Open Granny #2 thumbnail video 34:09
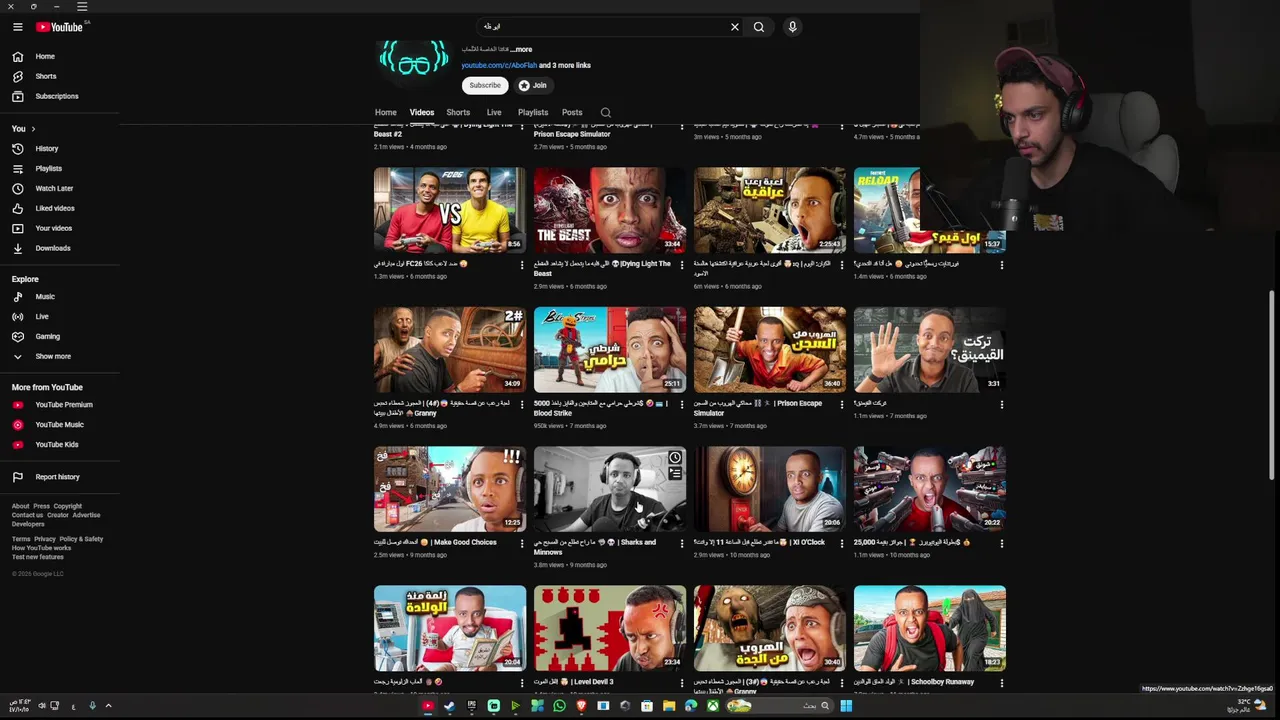Viewport: 1280px width, 720px height. [450, 350]
